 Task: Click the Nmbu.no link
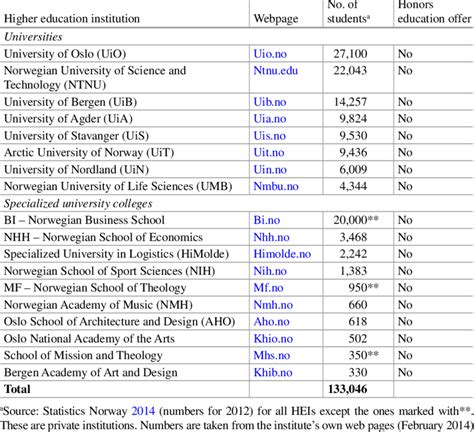click(x=276, y=186)
